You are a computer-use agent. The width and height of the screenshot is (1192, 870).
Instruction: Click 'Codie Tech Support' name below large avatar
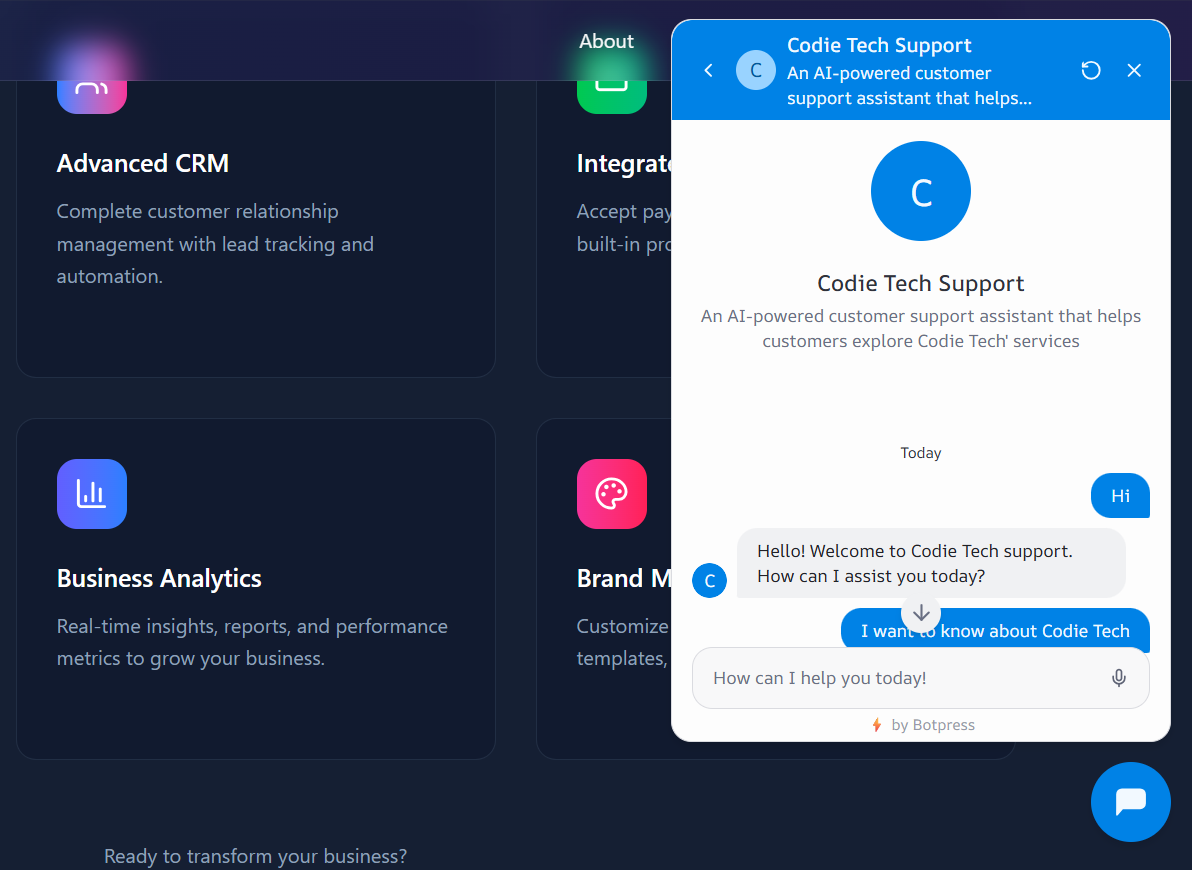(921, 284)
